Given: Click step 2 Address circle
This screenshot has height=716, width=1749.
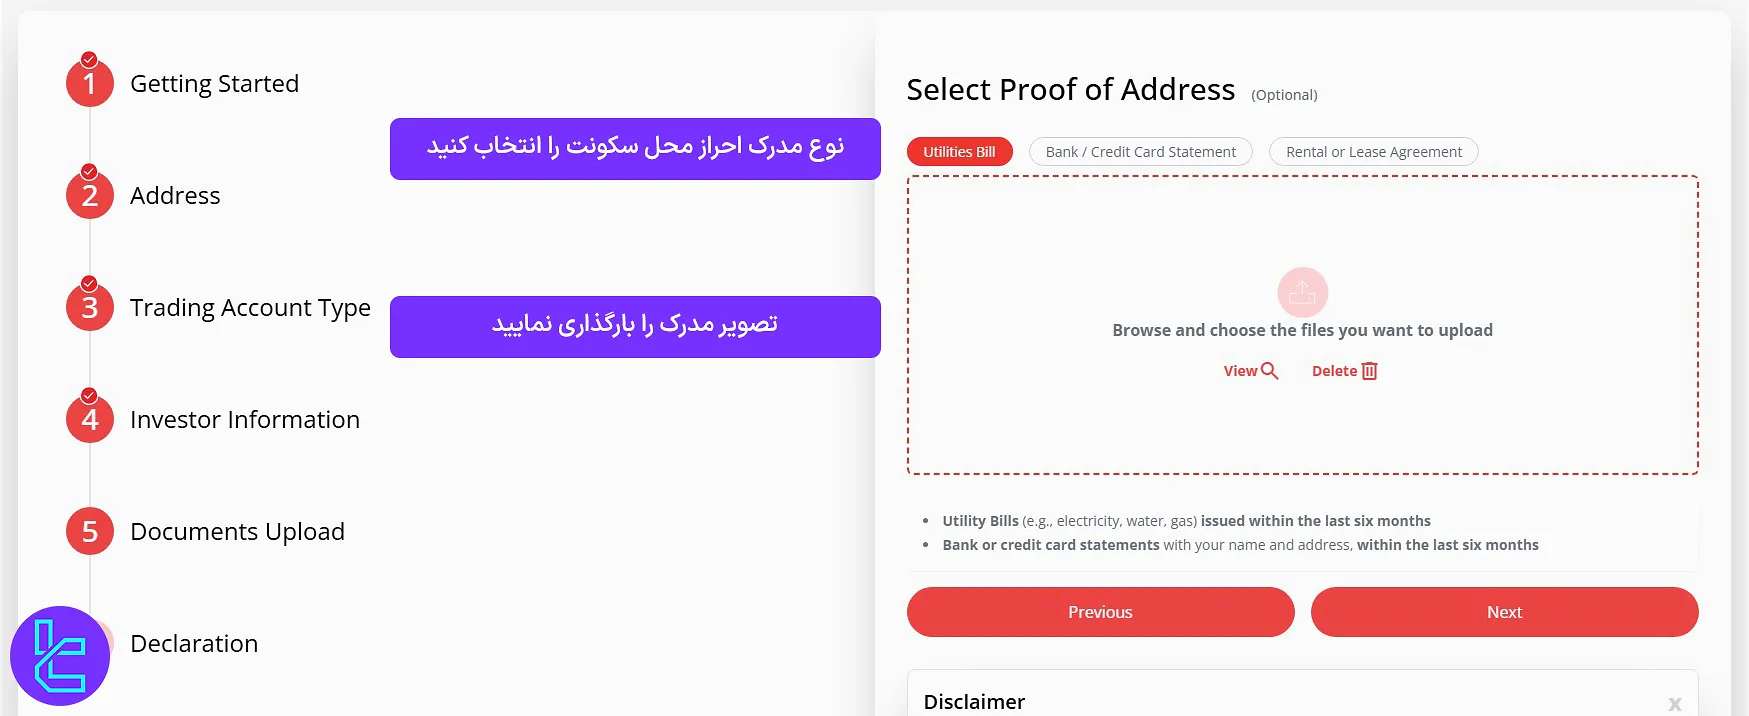Looking at the screenshot, I should 89,194.
